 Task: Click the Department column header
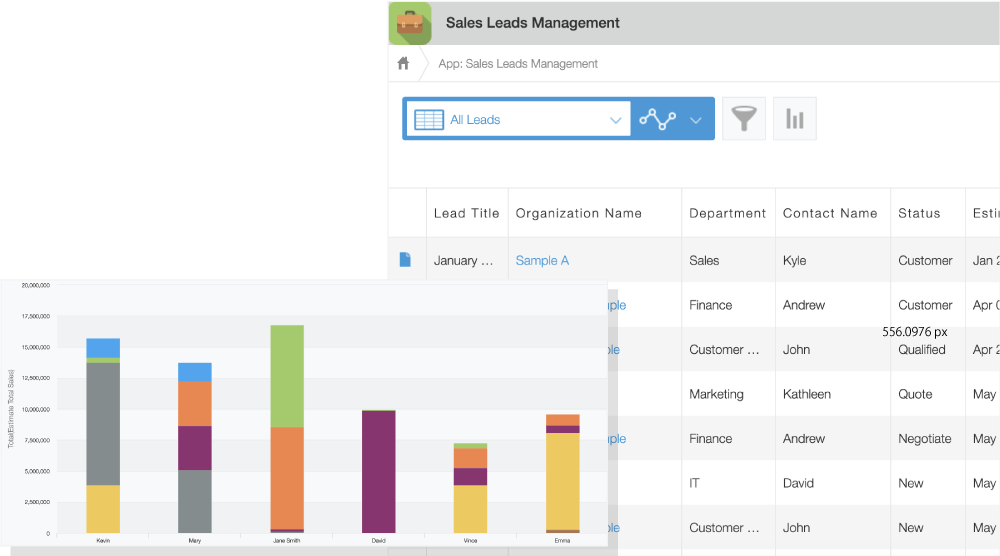click(727, 213)
